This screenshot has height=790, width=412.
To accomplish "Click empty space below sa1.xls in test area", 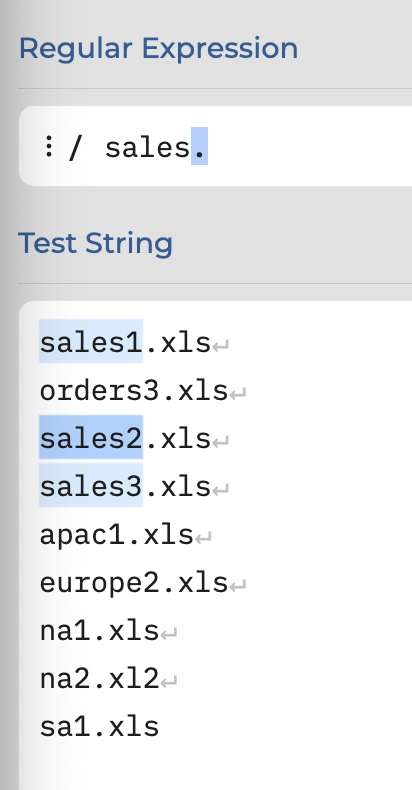I will (217, 768).
